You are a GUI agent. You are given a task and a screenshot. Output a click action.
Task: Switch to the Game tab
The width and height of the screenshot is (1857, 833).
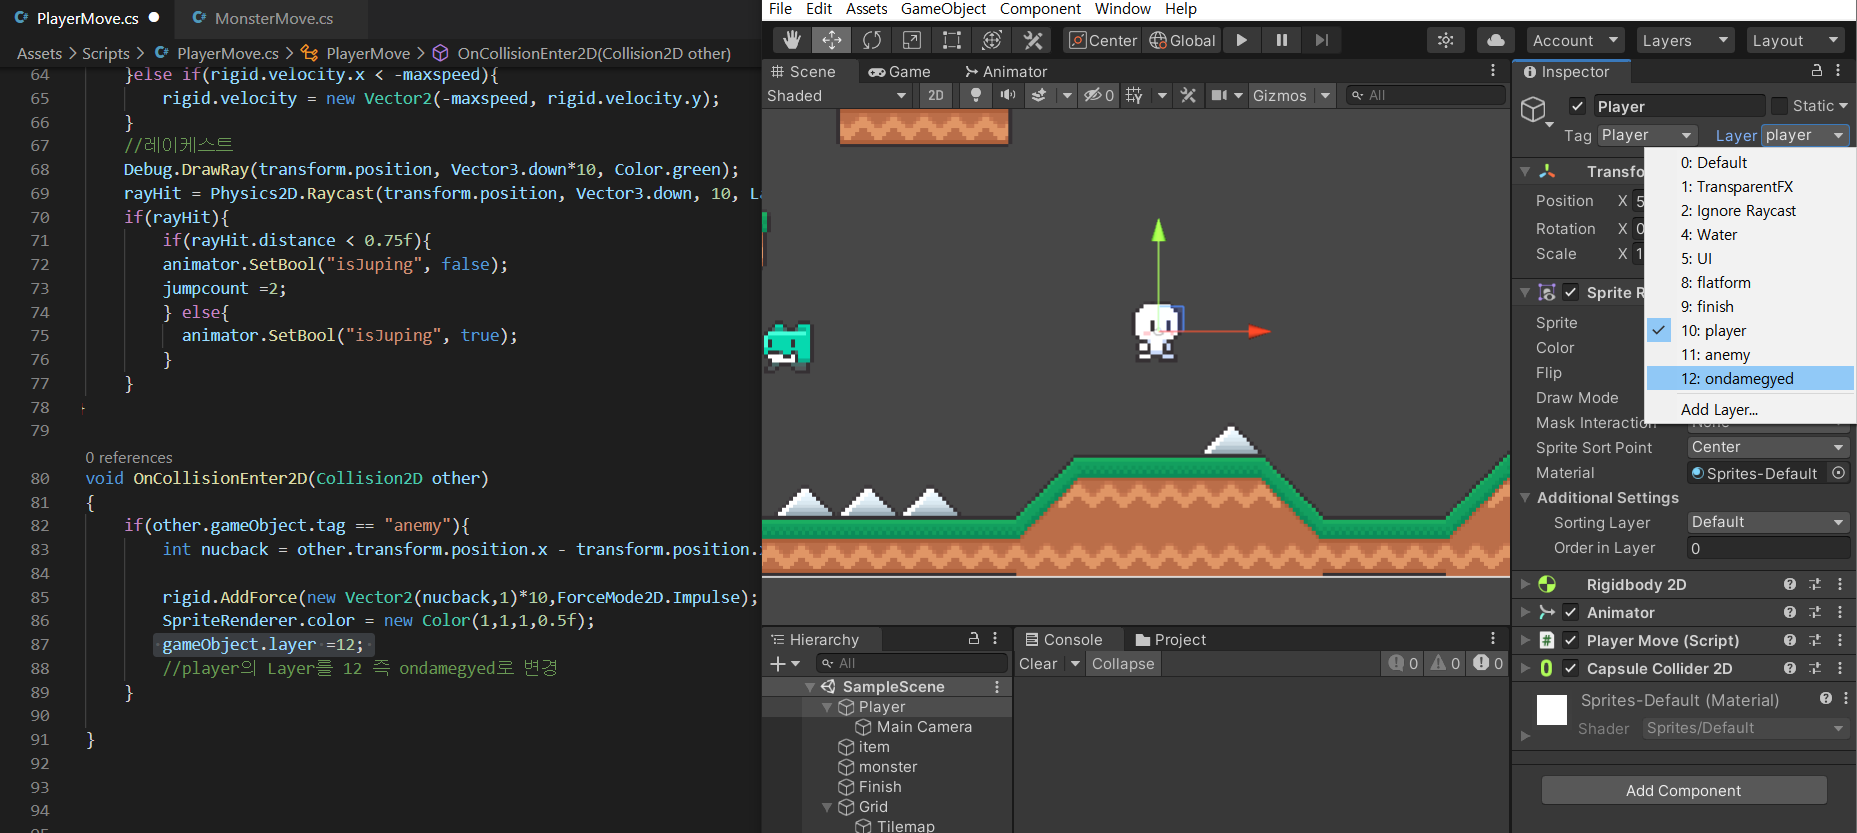[899, 72]
